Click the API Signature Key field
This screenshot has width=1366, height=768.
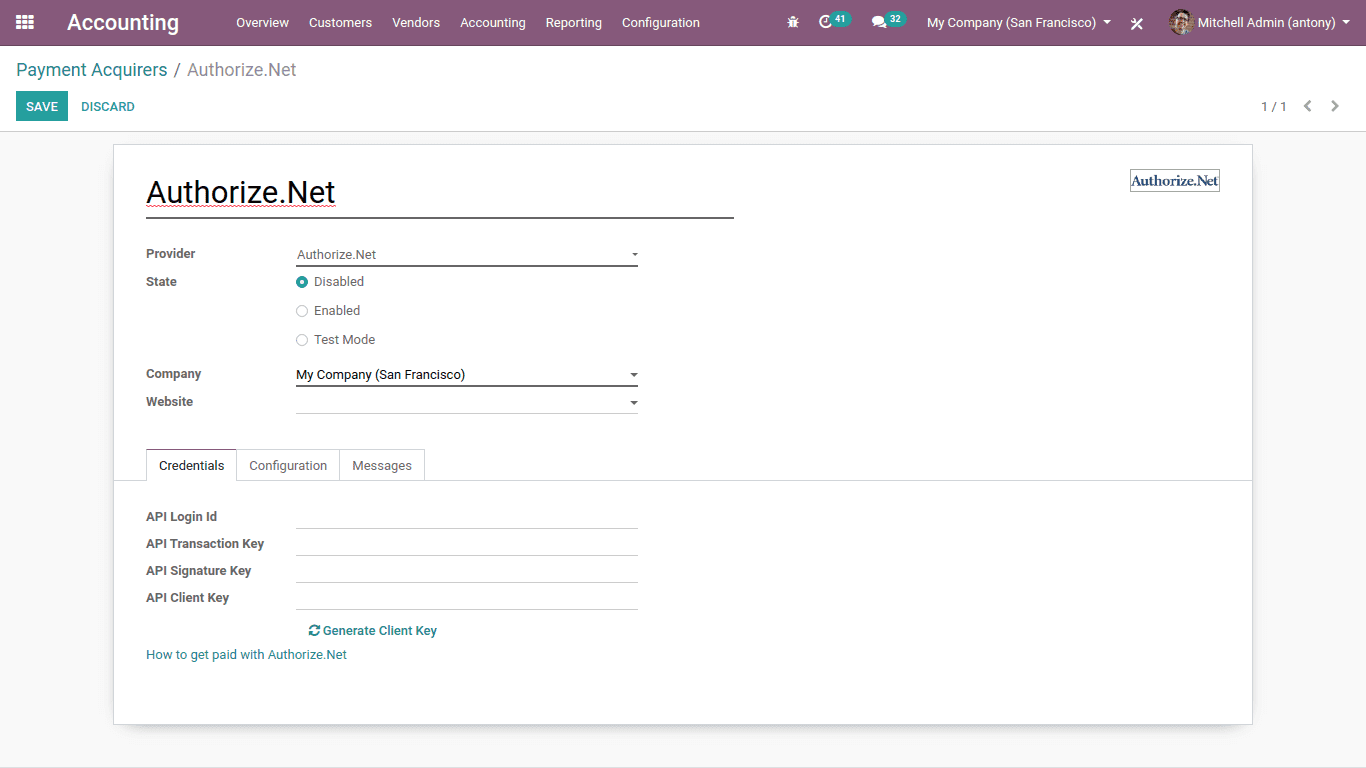pos(467,571)
